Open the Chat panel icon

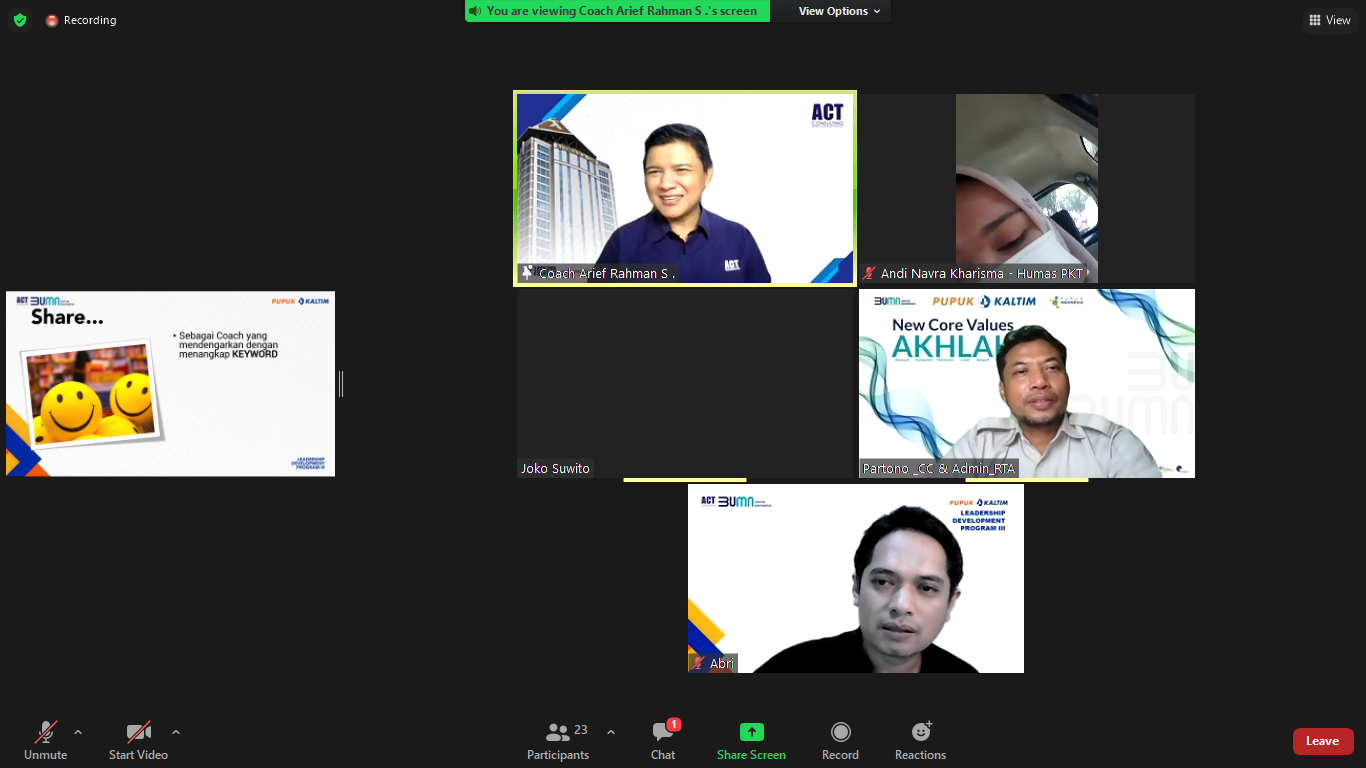click(662, 732)
